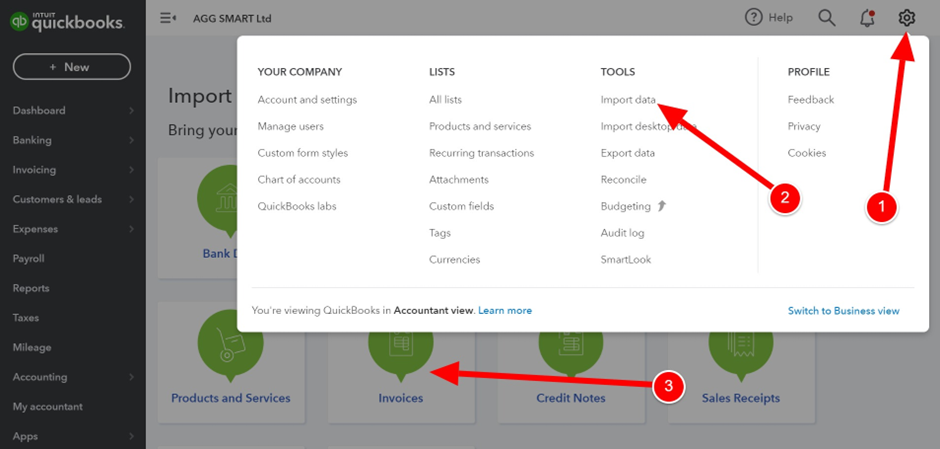940x449 pixels.
Task: Select Account and settings
Action: 307,100
